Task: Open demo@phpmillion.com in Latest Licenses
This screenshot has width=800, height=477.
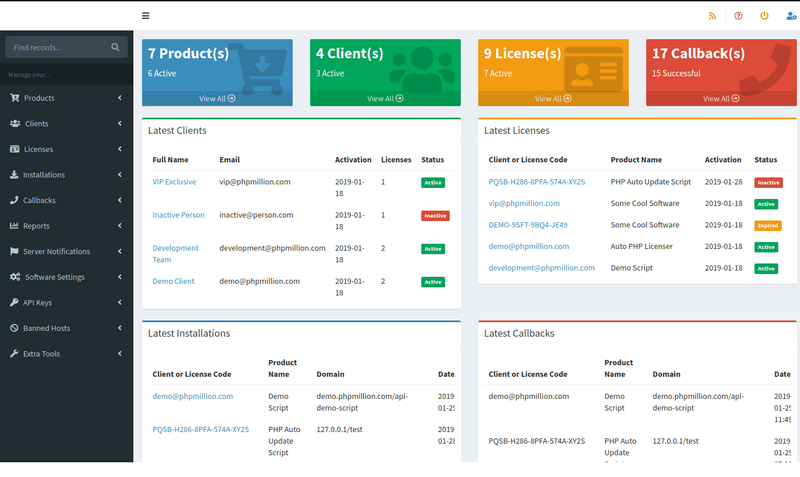Action: pos(529,246)
